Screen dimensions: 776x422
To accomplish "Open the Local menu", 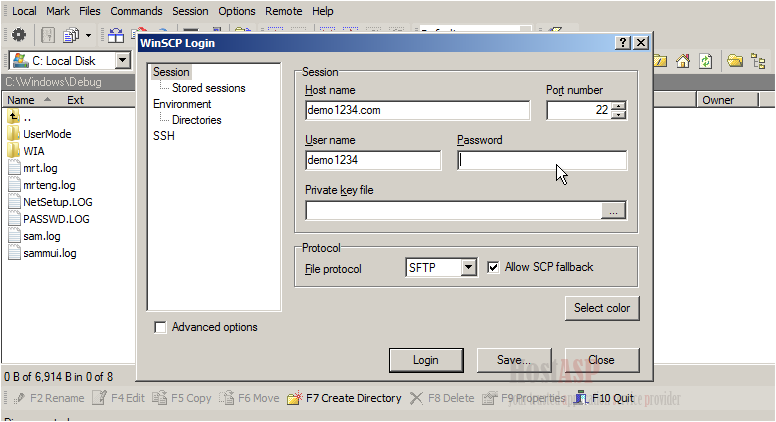I will (24, 11).
